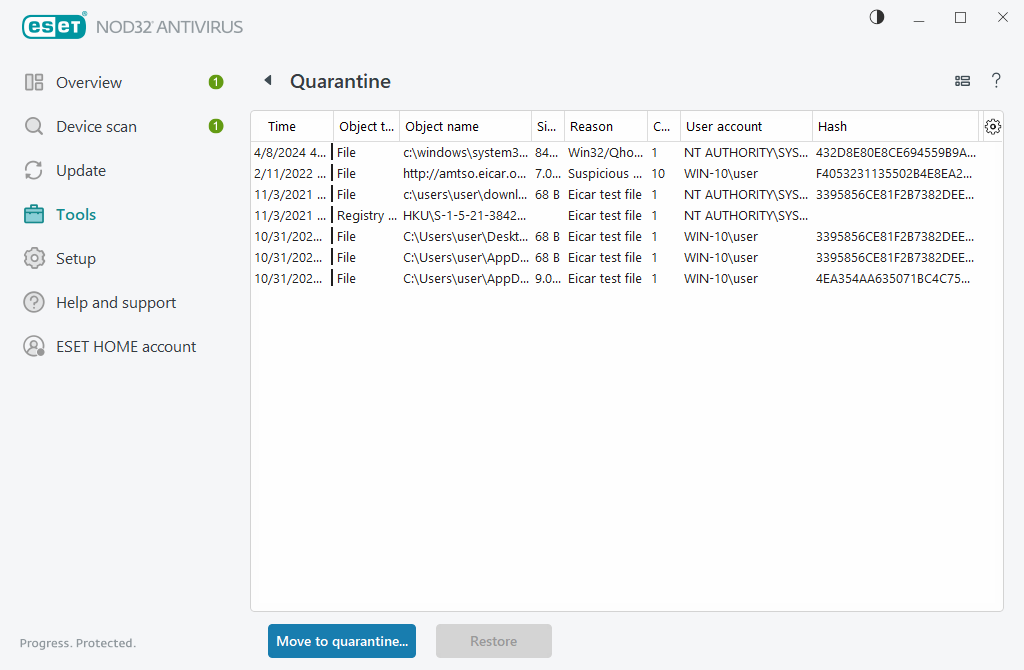Sort by the Object name column header
The height and width of the screenshot is (670, 1024).
click(x=465, y=127)
